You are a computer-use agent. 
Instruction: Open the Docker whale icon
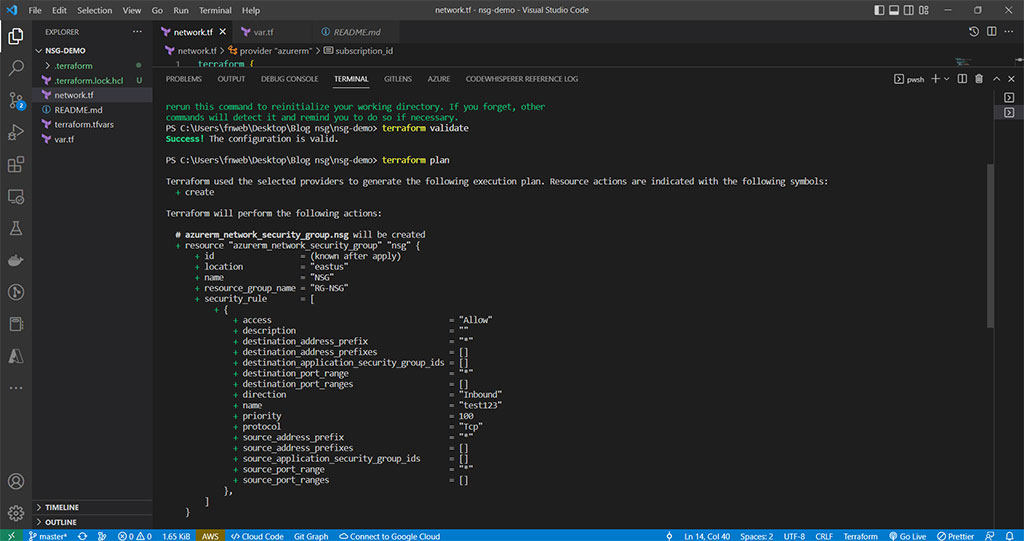coord(16,260)
